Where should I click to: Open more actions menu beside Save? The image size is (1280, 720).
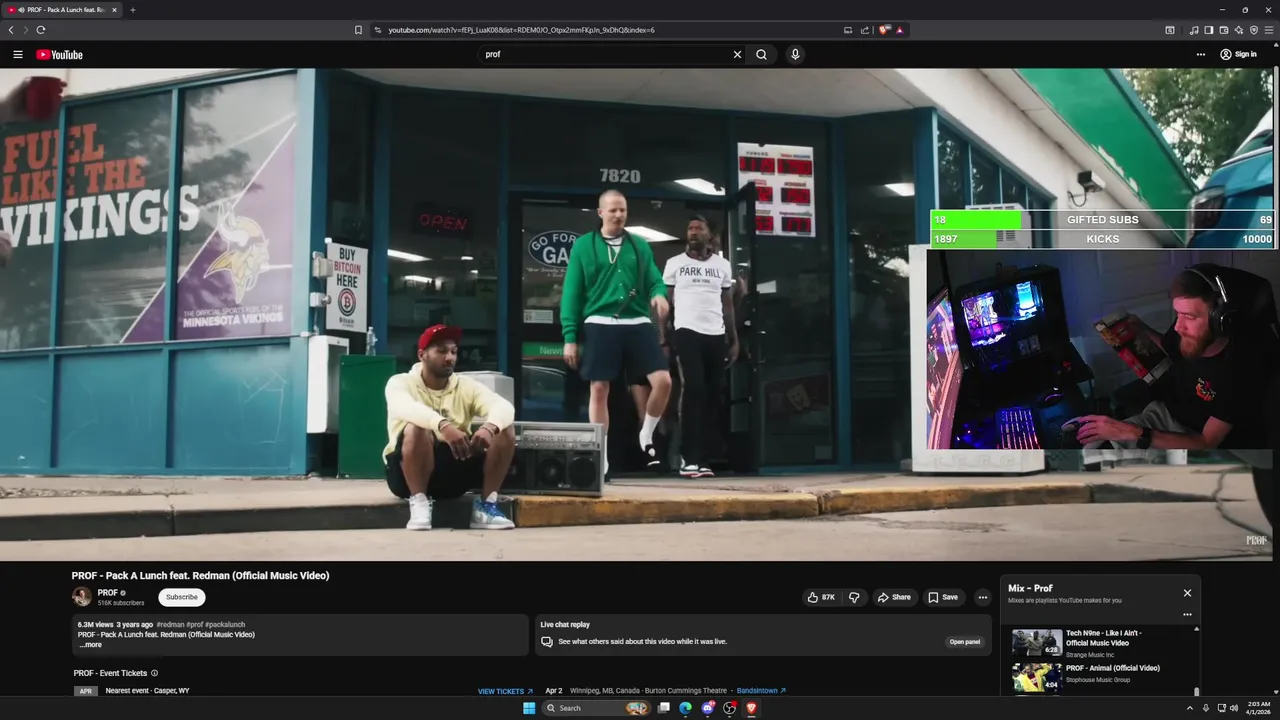coord(983,597)
